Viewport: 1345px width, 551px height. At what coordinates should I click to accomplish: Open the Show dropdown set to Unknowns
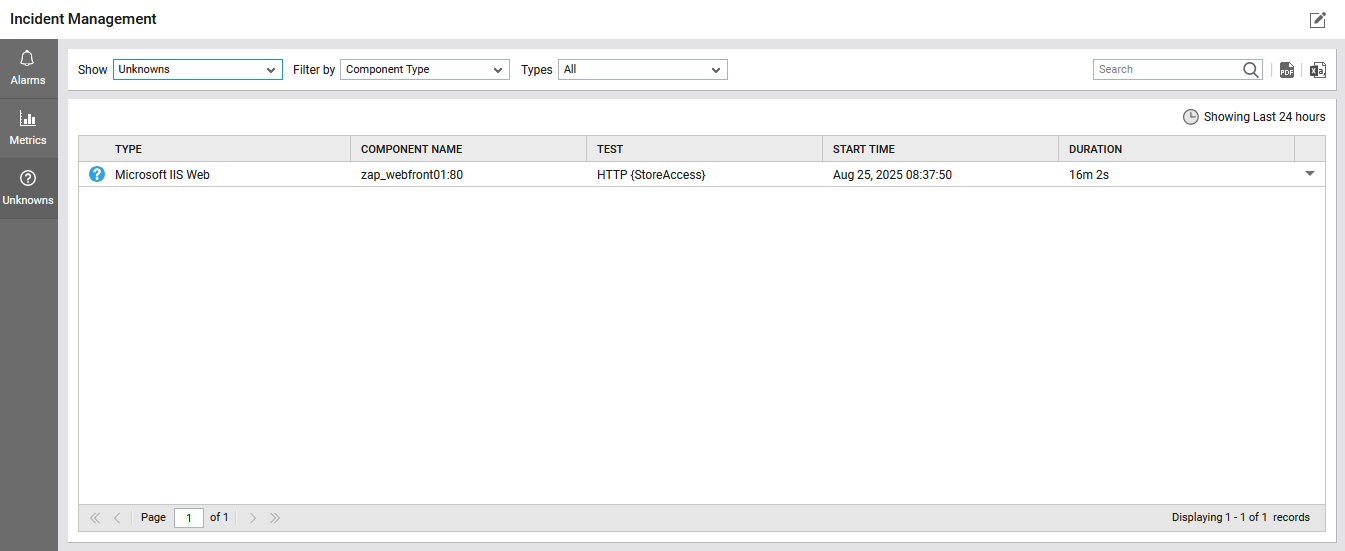coord(197,70)
